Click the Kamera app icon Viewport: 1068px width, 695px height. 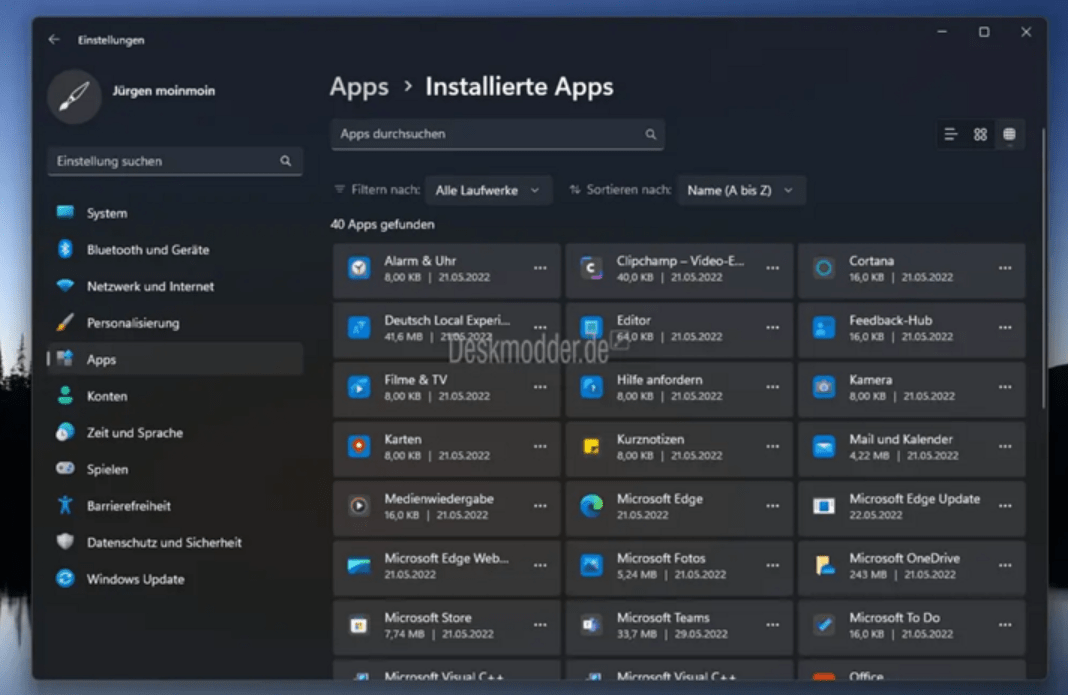click(823, 388)
